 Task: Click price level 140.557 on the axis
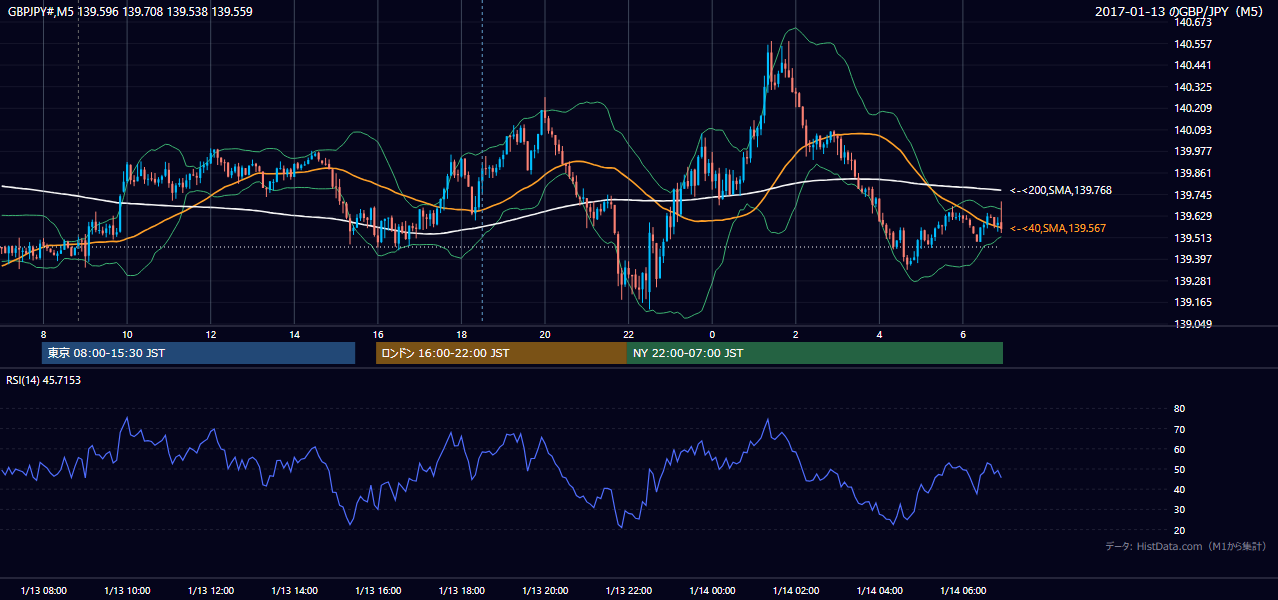point(1193,44)
